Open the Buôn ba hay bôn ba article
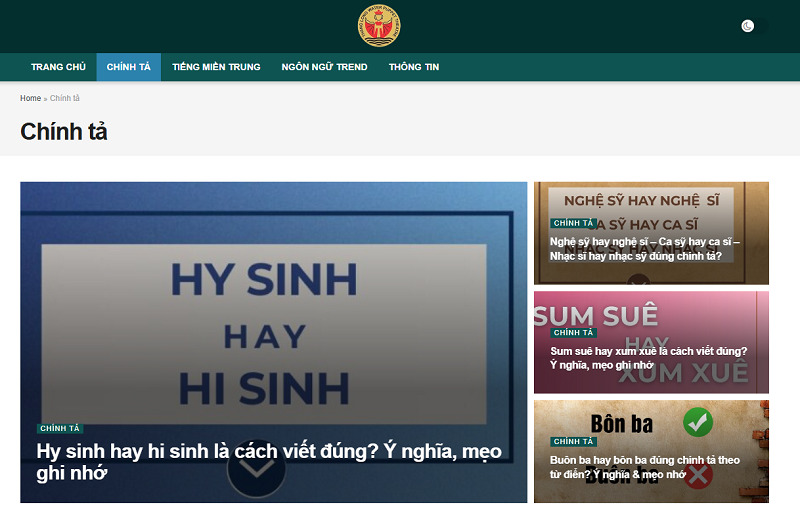Screen dimensions: 800x511 click(x=645, y=467)
